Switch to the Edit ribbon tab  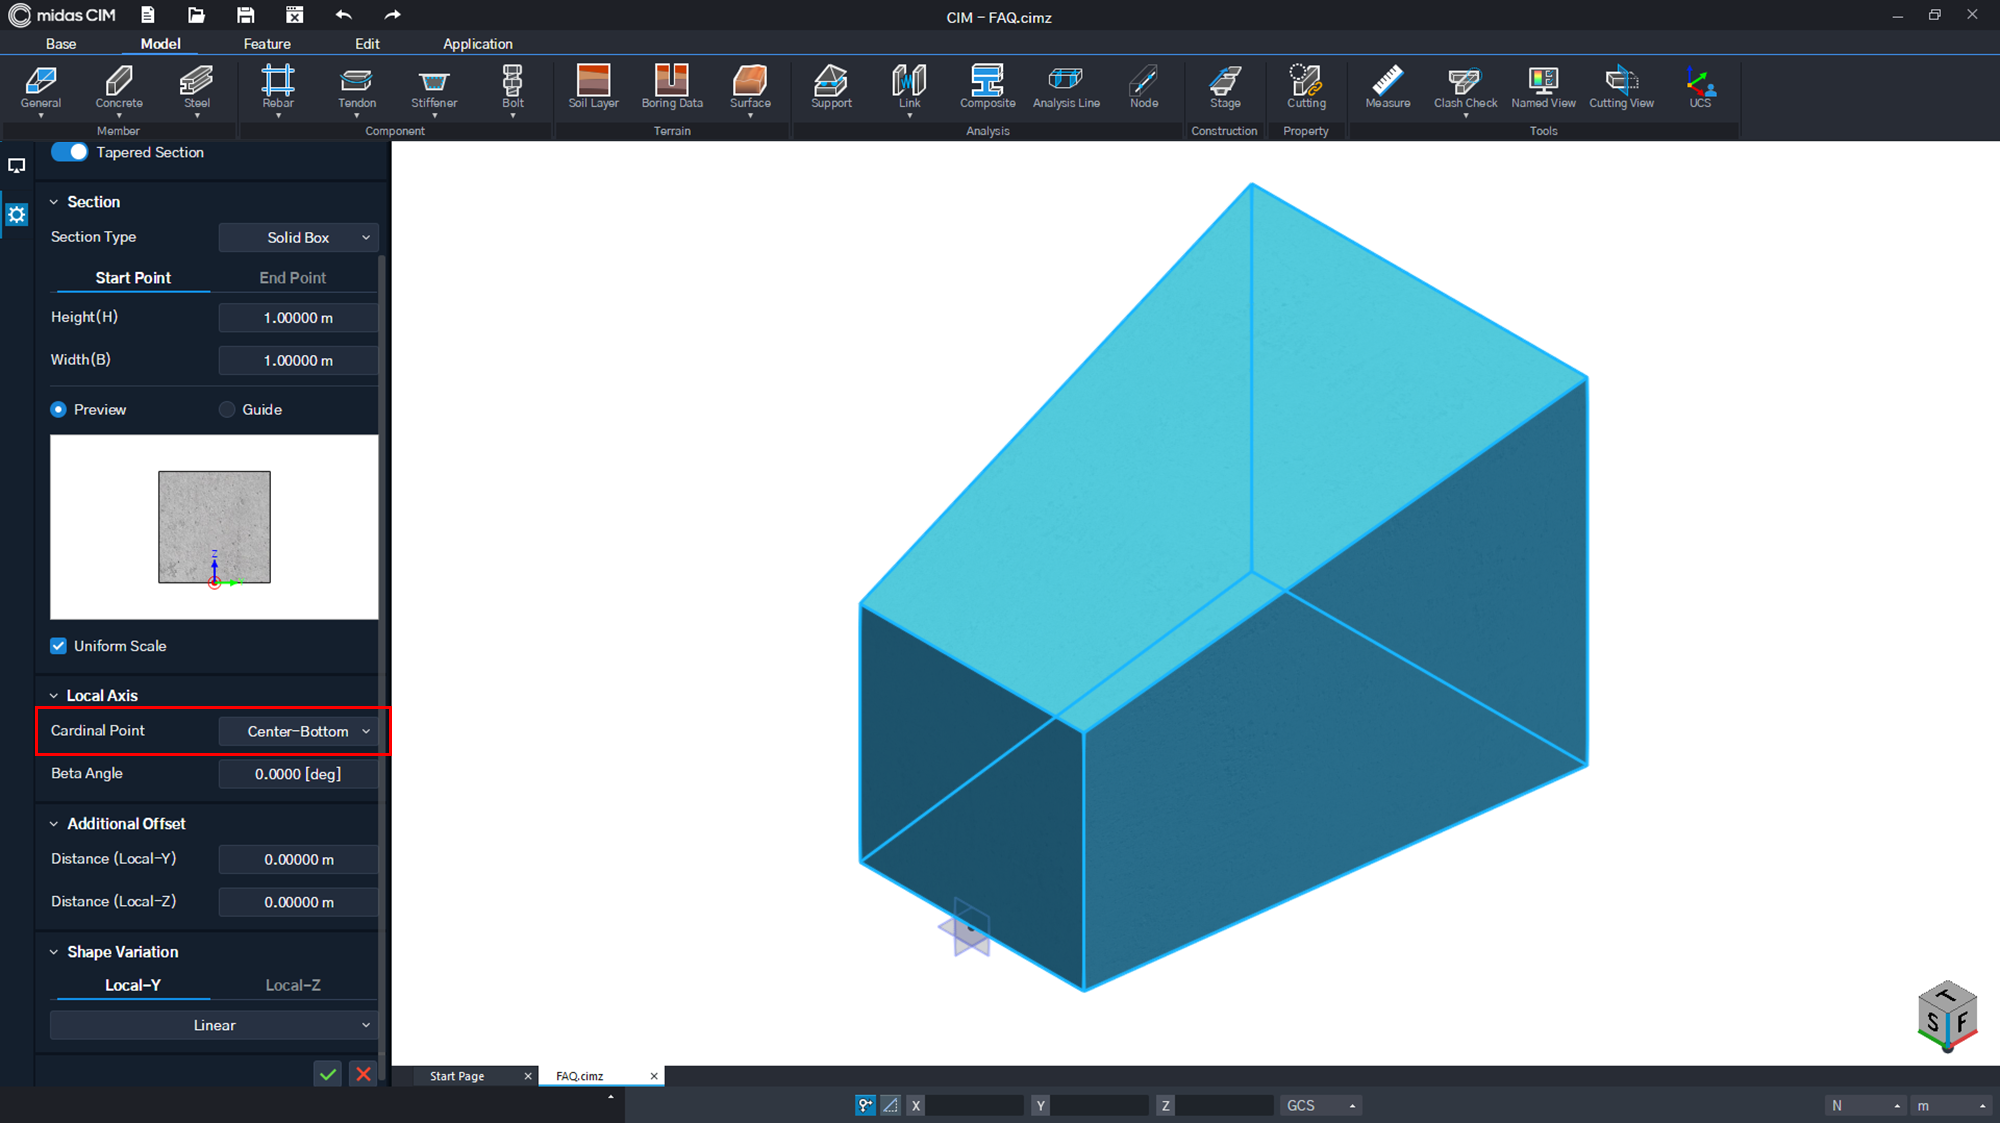tap(367, 44)
